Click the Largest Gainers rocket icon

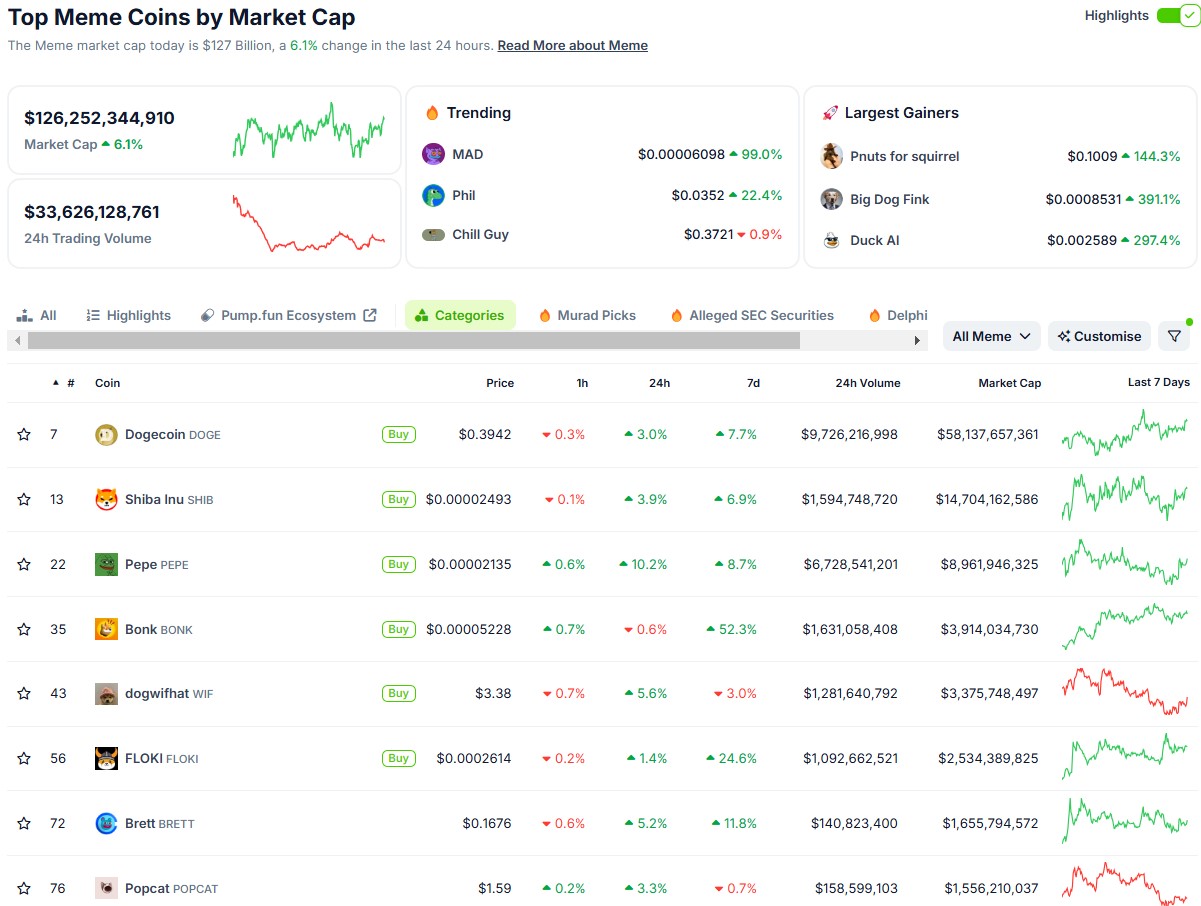[x=829, y=113]
